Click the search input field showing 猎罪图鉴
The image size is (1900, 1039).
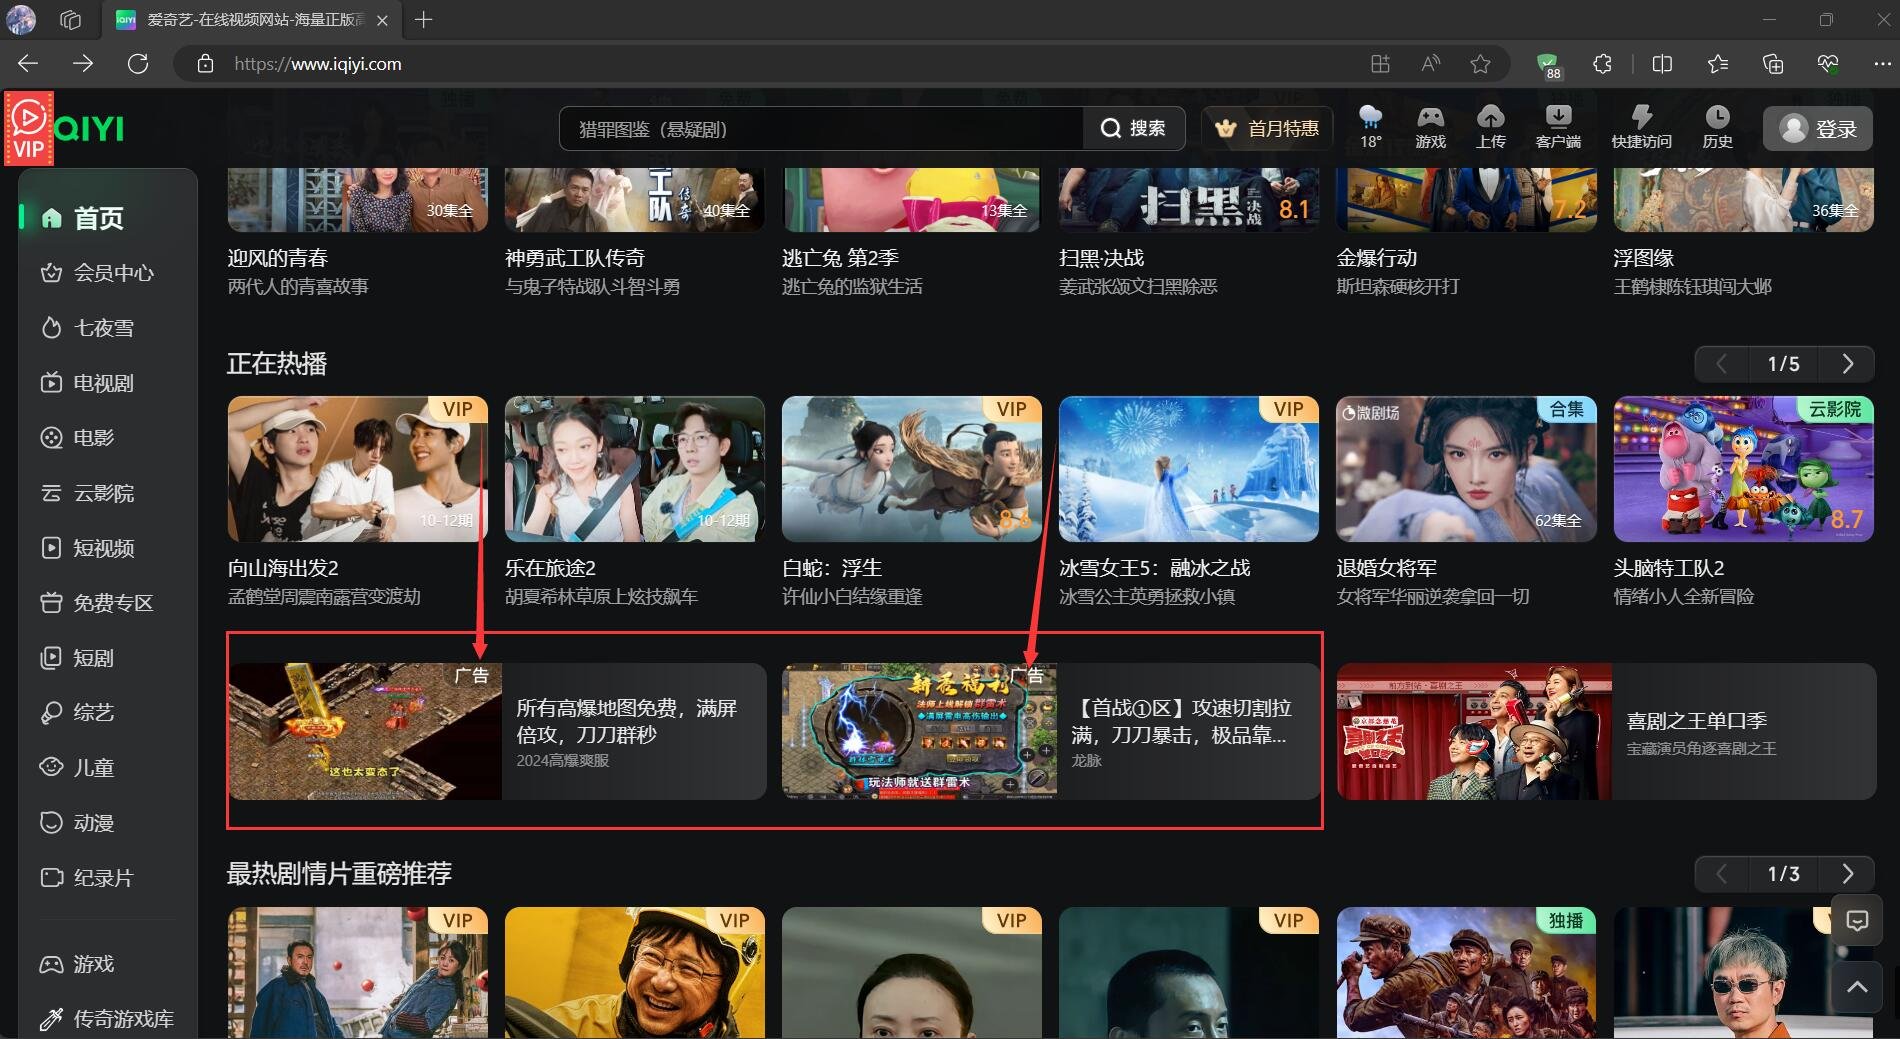[x=820, y=128]
